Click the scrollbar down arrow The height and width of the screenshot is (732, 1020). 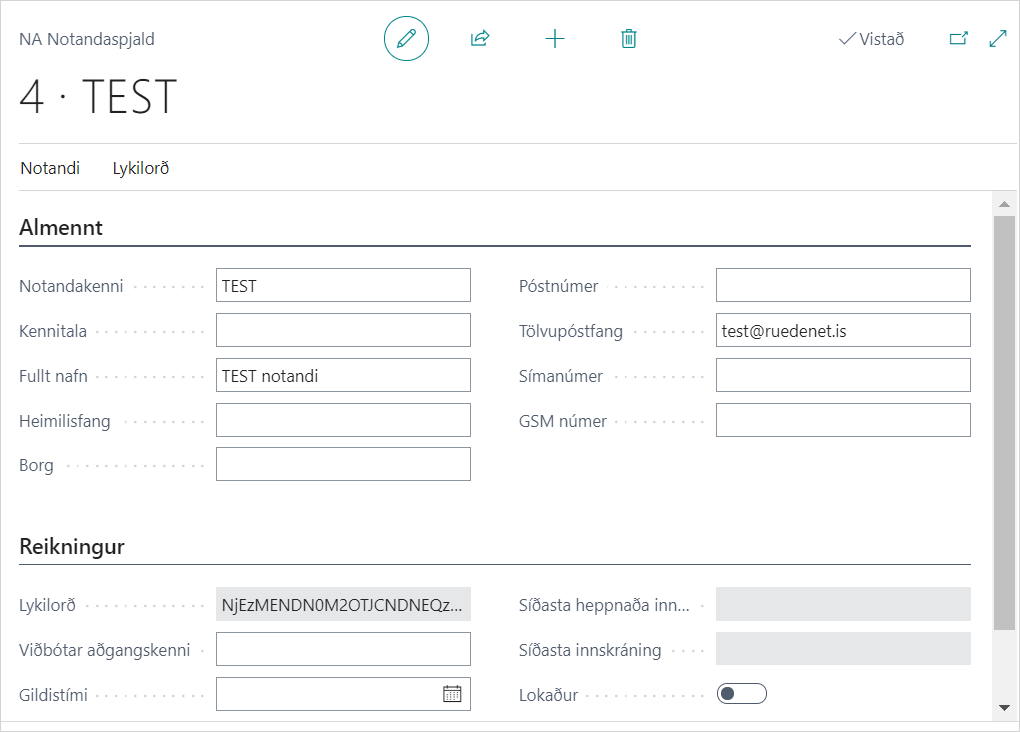1005,708
